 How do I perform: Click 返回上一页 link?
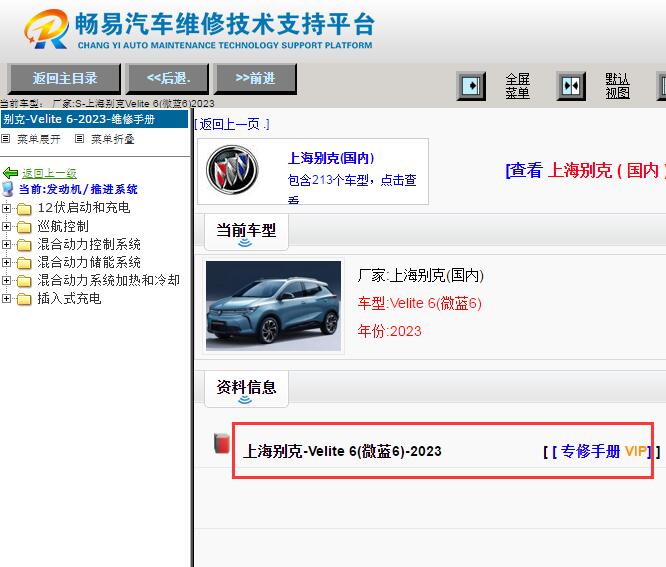tap(232, 124)
